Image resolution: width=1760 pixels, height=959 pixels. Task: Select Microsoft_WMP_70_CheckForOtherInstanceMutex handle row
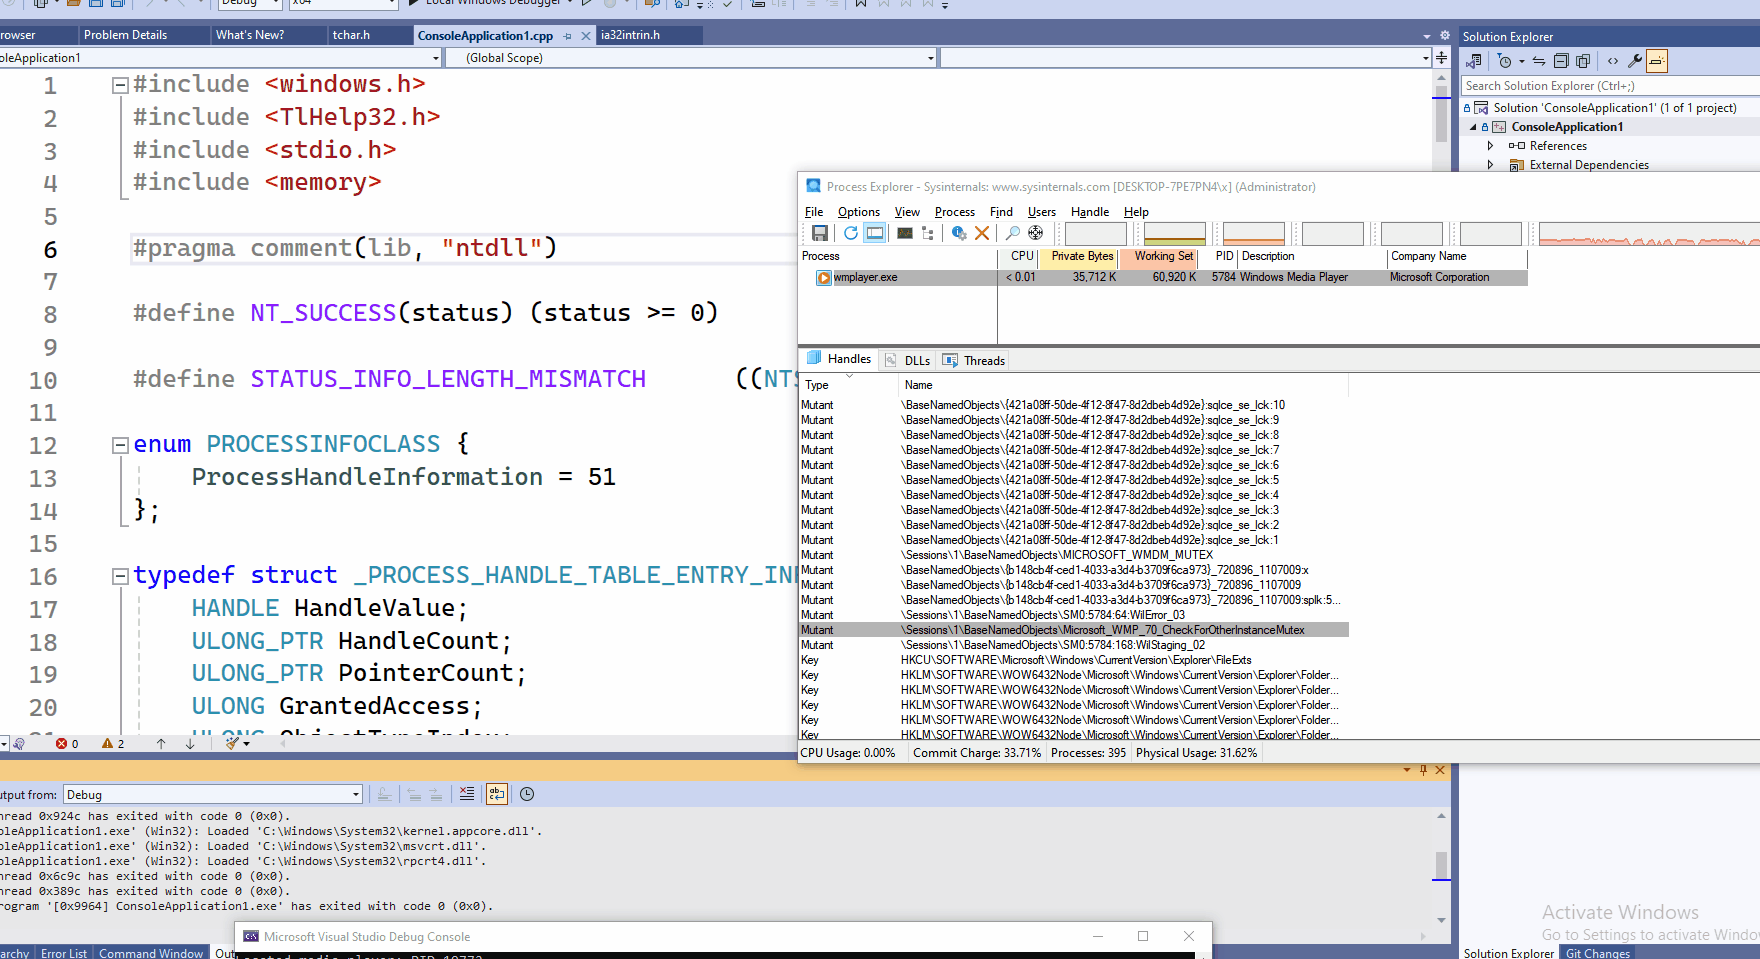pyautogui.click(x=1074, y=630)
